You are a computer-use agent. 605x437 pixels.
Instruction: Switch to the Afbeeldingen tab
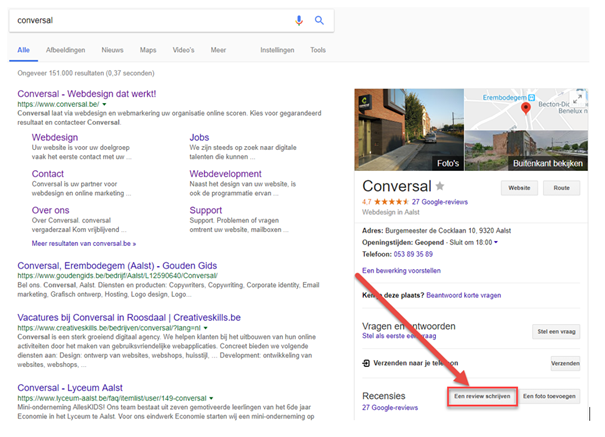(x=66, y=50)
